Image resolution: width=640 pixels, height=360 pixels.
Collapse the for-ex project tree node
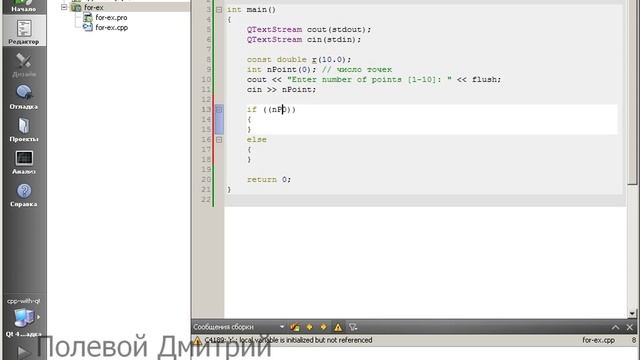pyautogui.click(x=64, y=7)
